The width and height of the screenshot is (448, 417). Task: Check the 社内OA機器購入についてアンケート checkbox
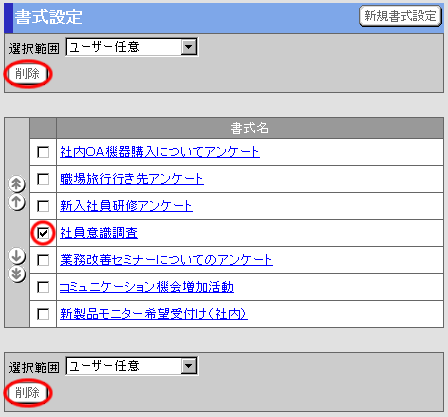click(43, 152)
